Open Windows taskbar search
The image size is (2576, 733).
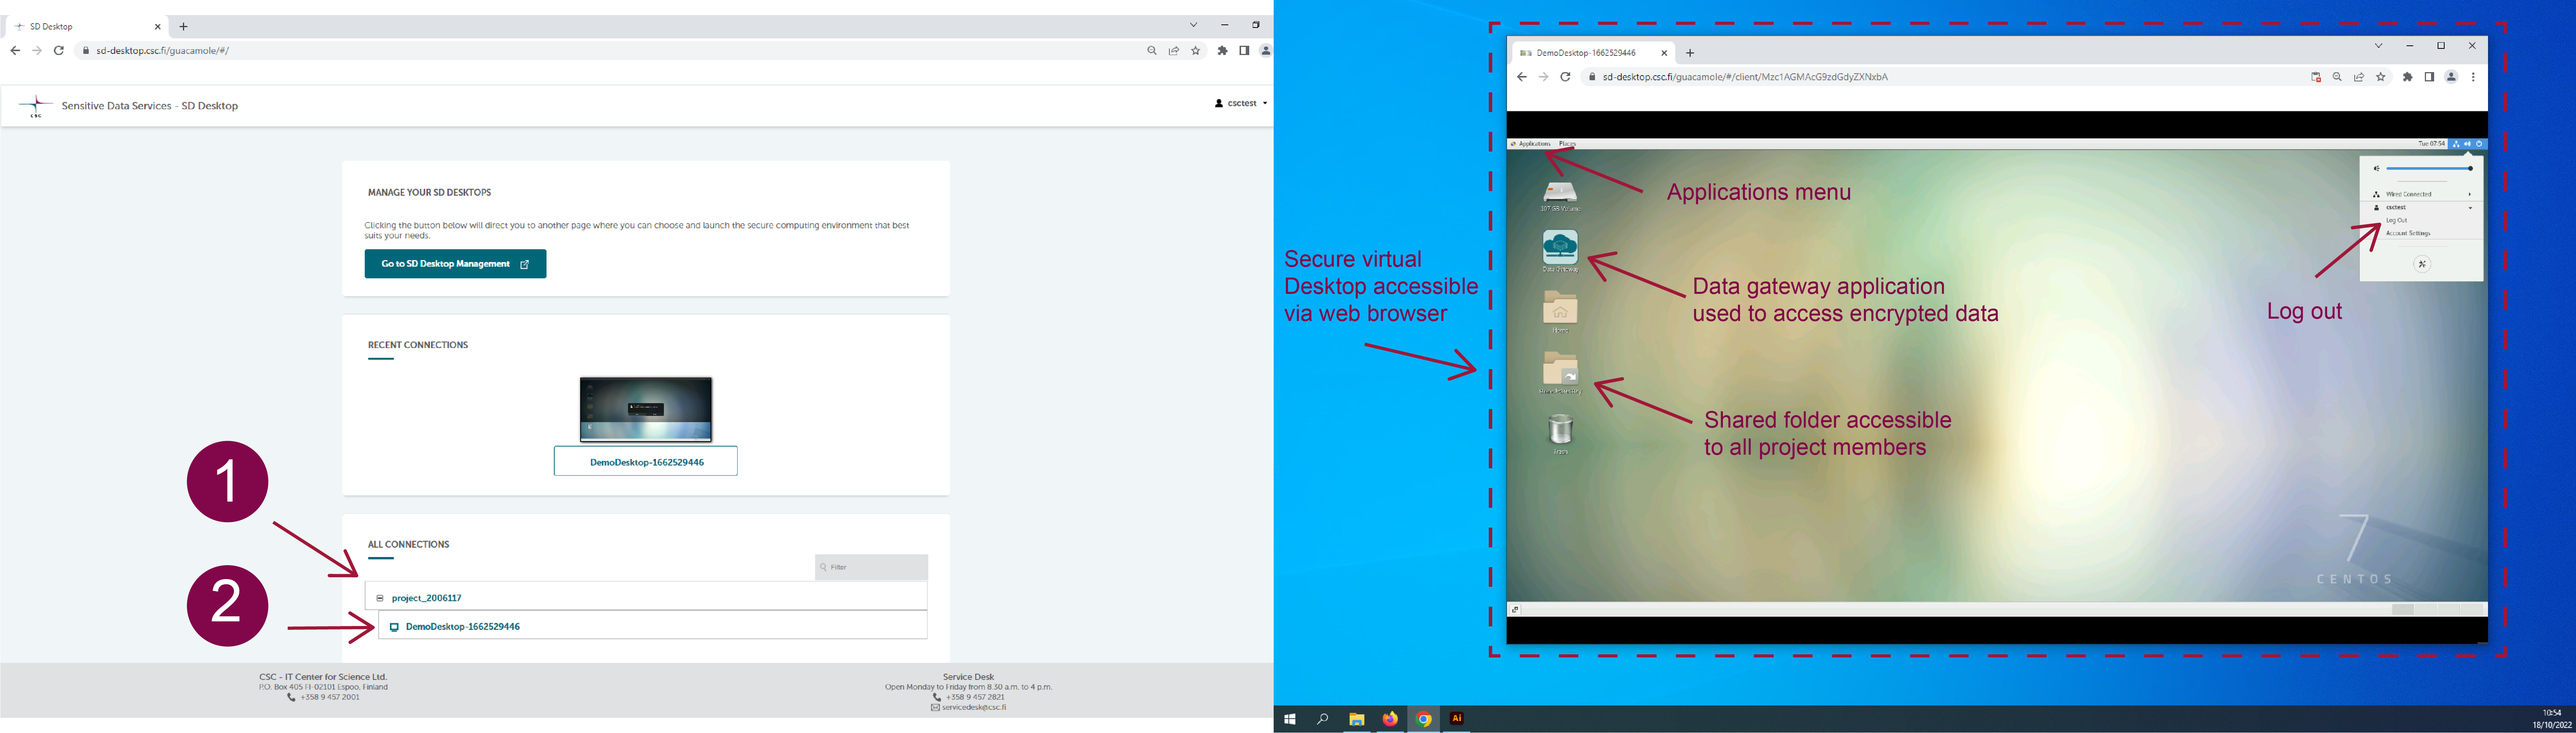1323,719
